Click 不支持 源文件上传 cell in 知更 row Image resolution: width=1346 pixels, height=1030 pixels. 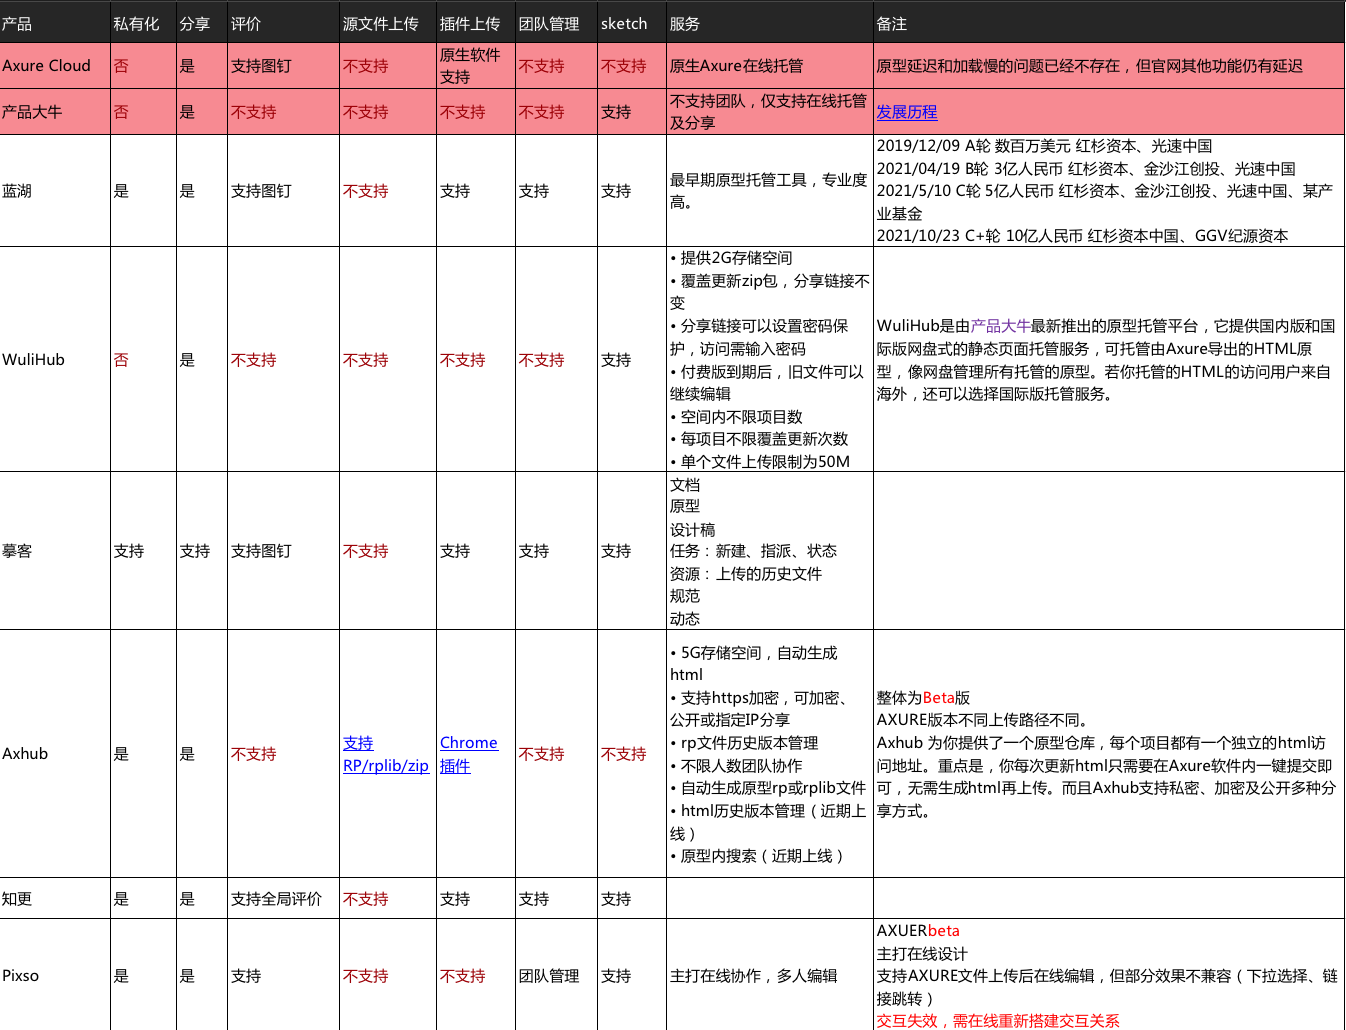(x=388, y=899)
